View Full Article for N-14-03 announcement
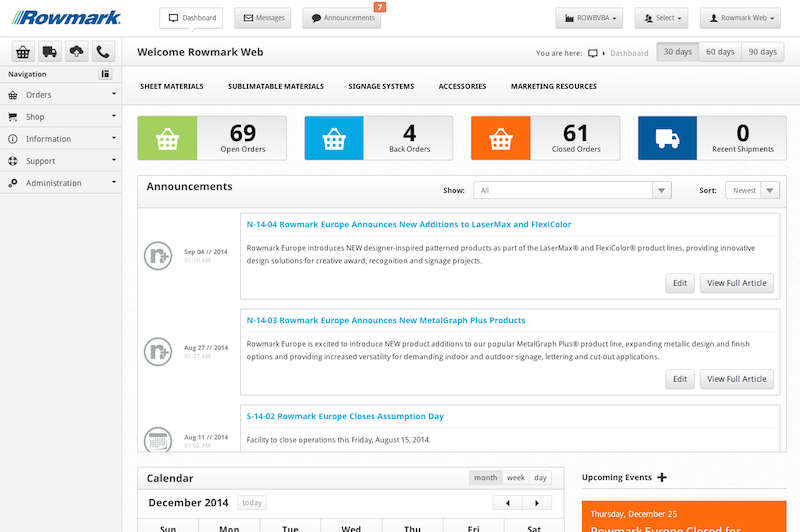This screenshot has height=532, width=800. click(x=737, y=379)
